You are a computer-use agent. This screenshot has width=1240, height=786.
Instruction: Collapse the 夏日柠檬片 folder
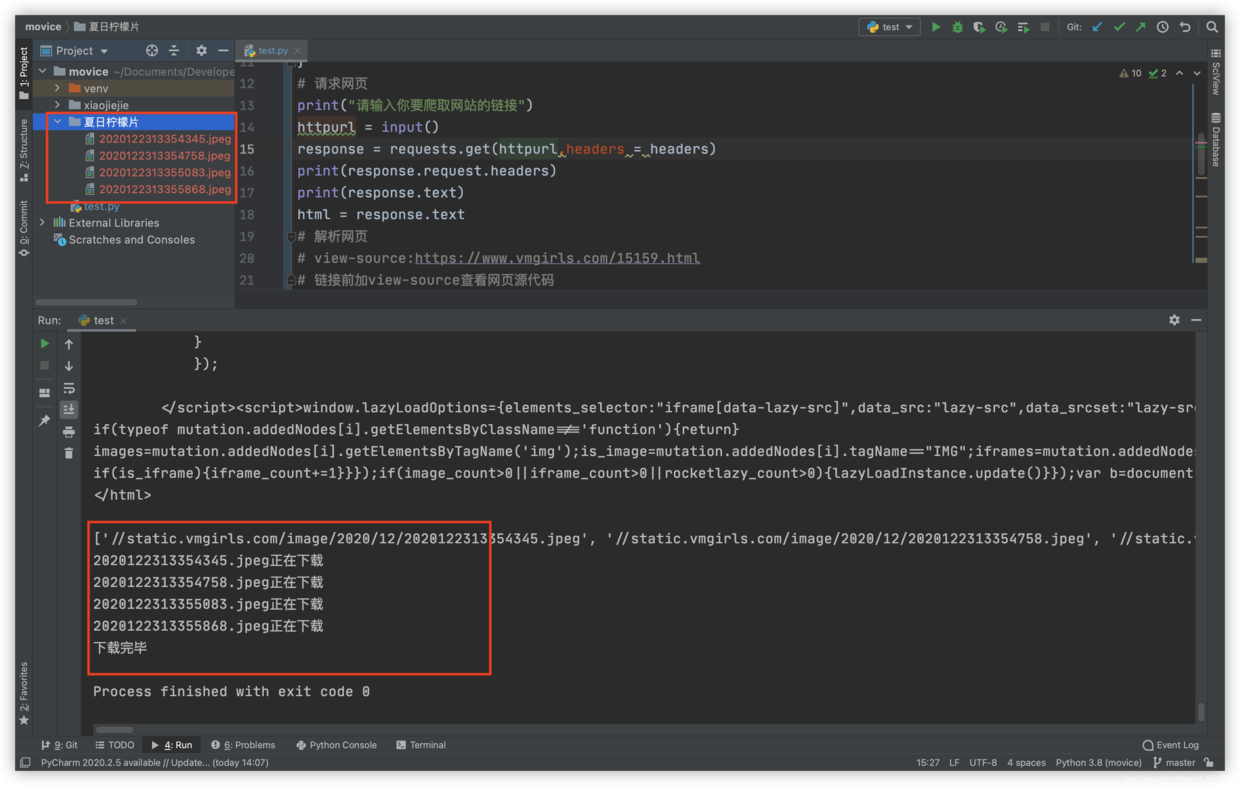click(58, 121)
